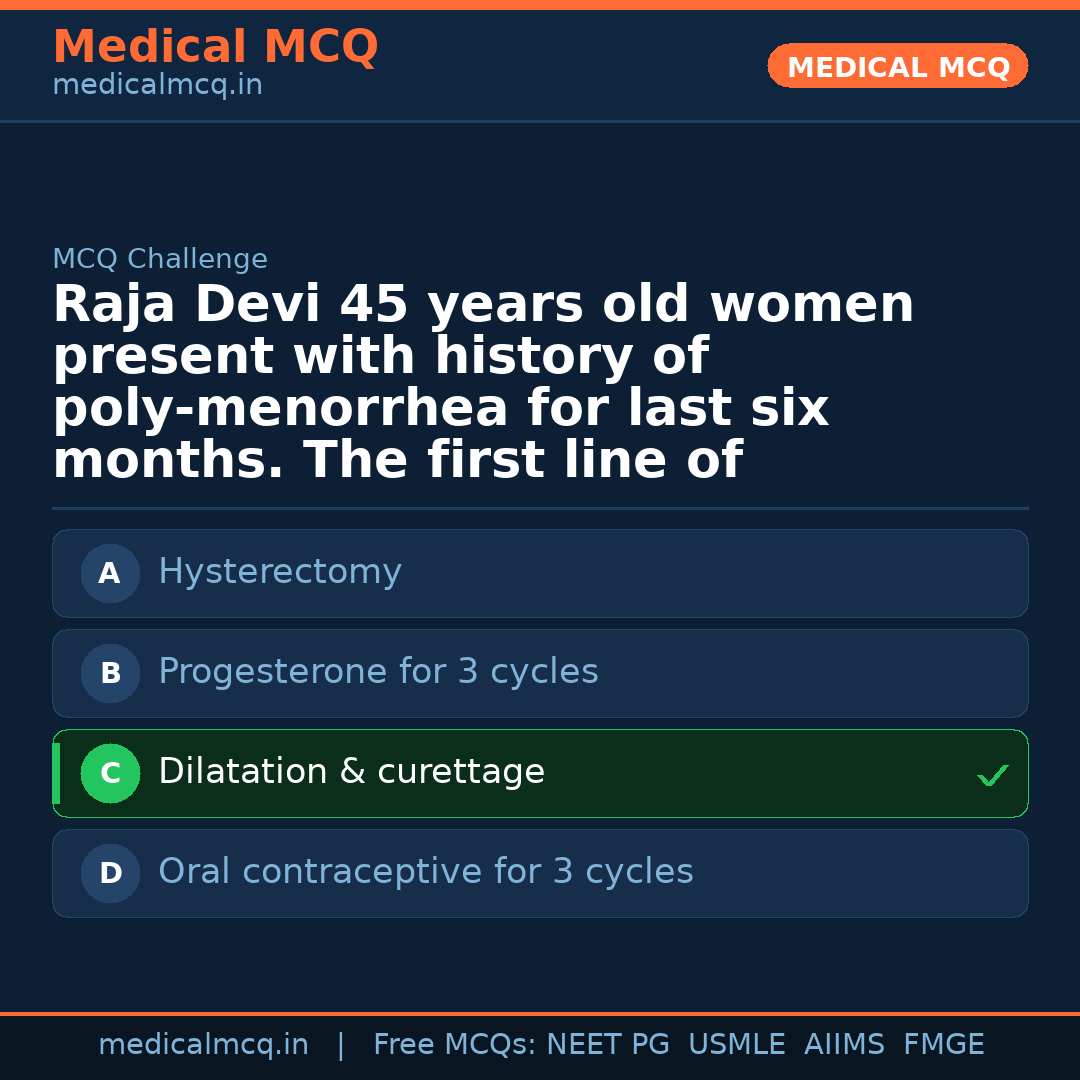Click the option A letter circle

(110, 573)
